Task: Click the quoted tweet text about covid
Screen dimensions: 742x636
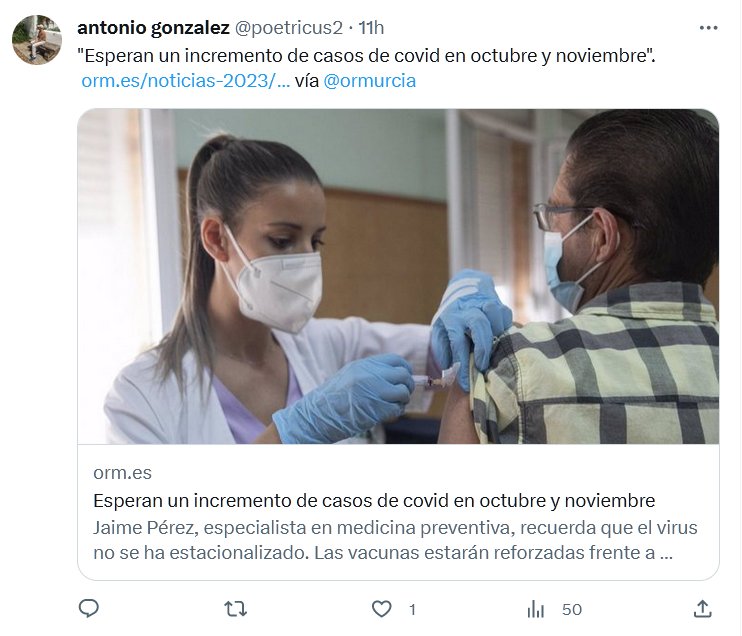Action: 366,56
